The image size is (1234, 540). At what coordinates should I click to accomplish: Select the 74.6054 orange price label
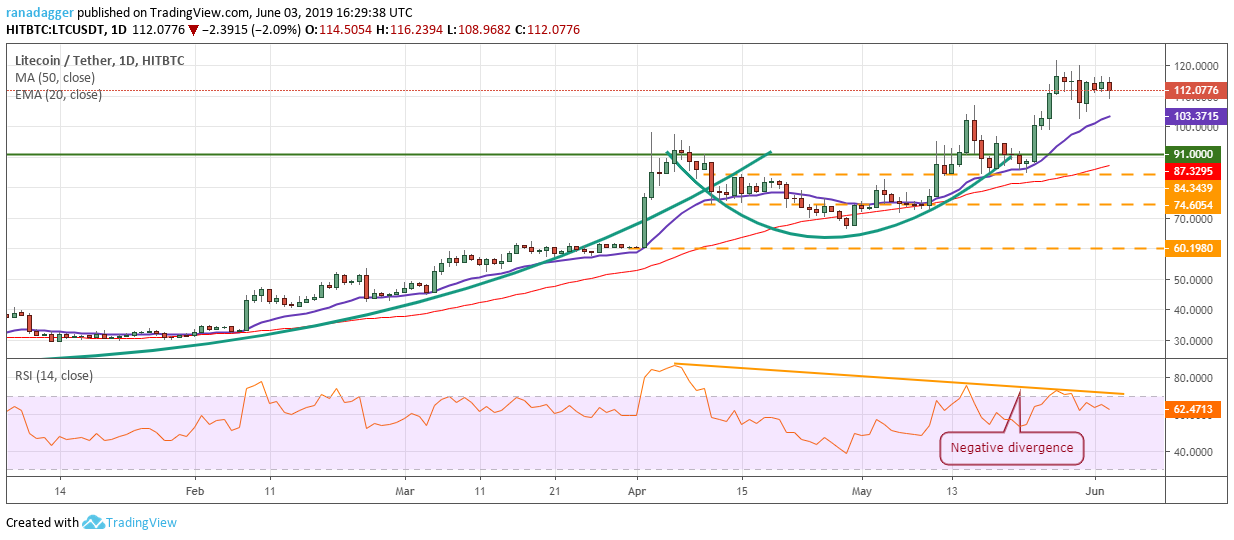click(1194, 205)
